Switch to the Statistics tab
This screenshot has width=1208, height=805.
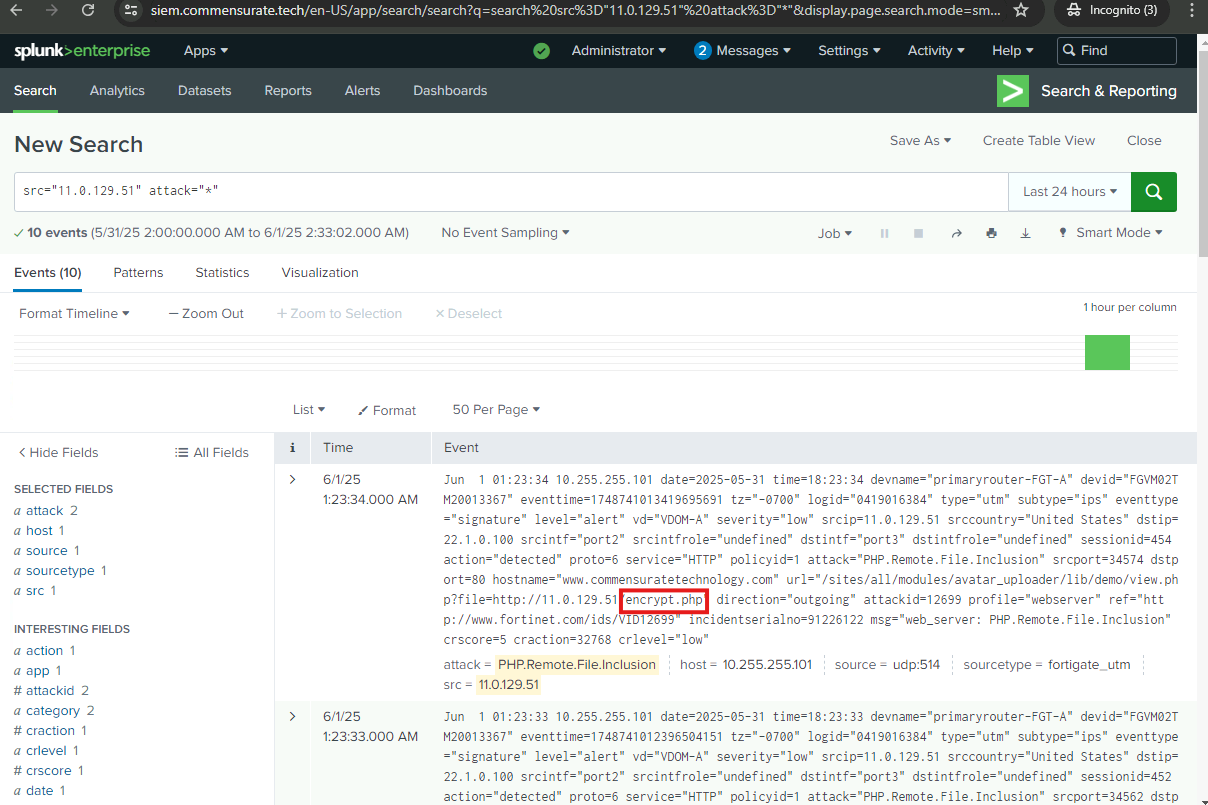[222, 273]
